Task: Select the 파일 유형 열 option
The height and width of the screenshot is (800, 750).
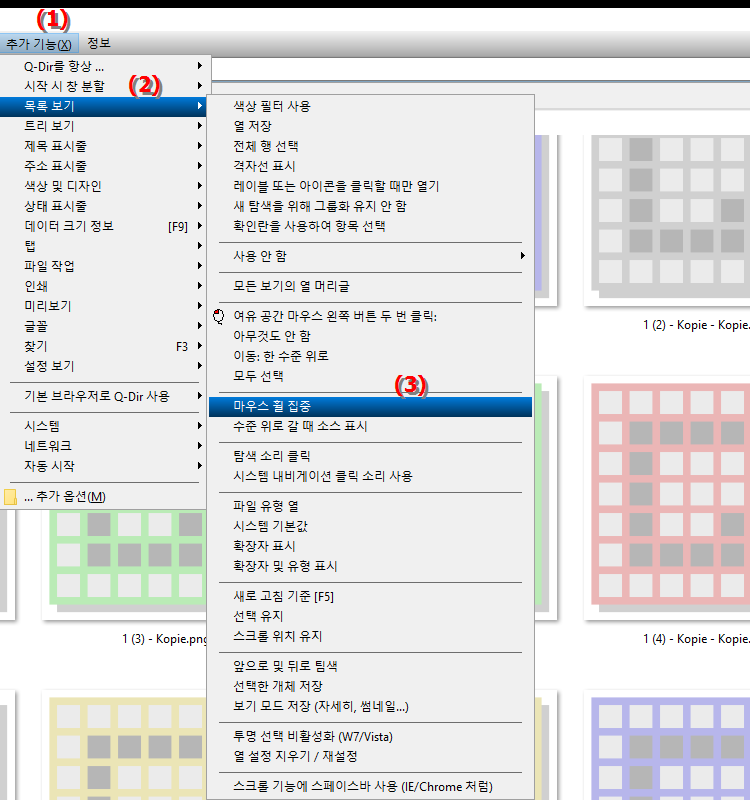Action: pyautogui.click(x=370, y=506)
